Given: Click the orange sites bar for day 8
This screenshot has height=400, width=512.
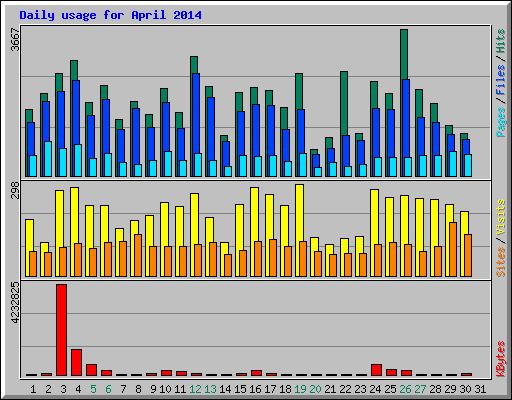Looking at the screenshot, I should pyautogui.click(x=138, y=255).
